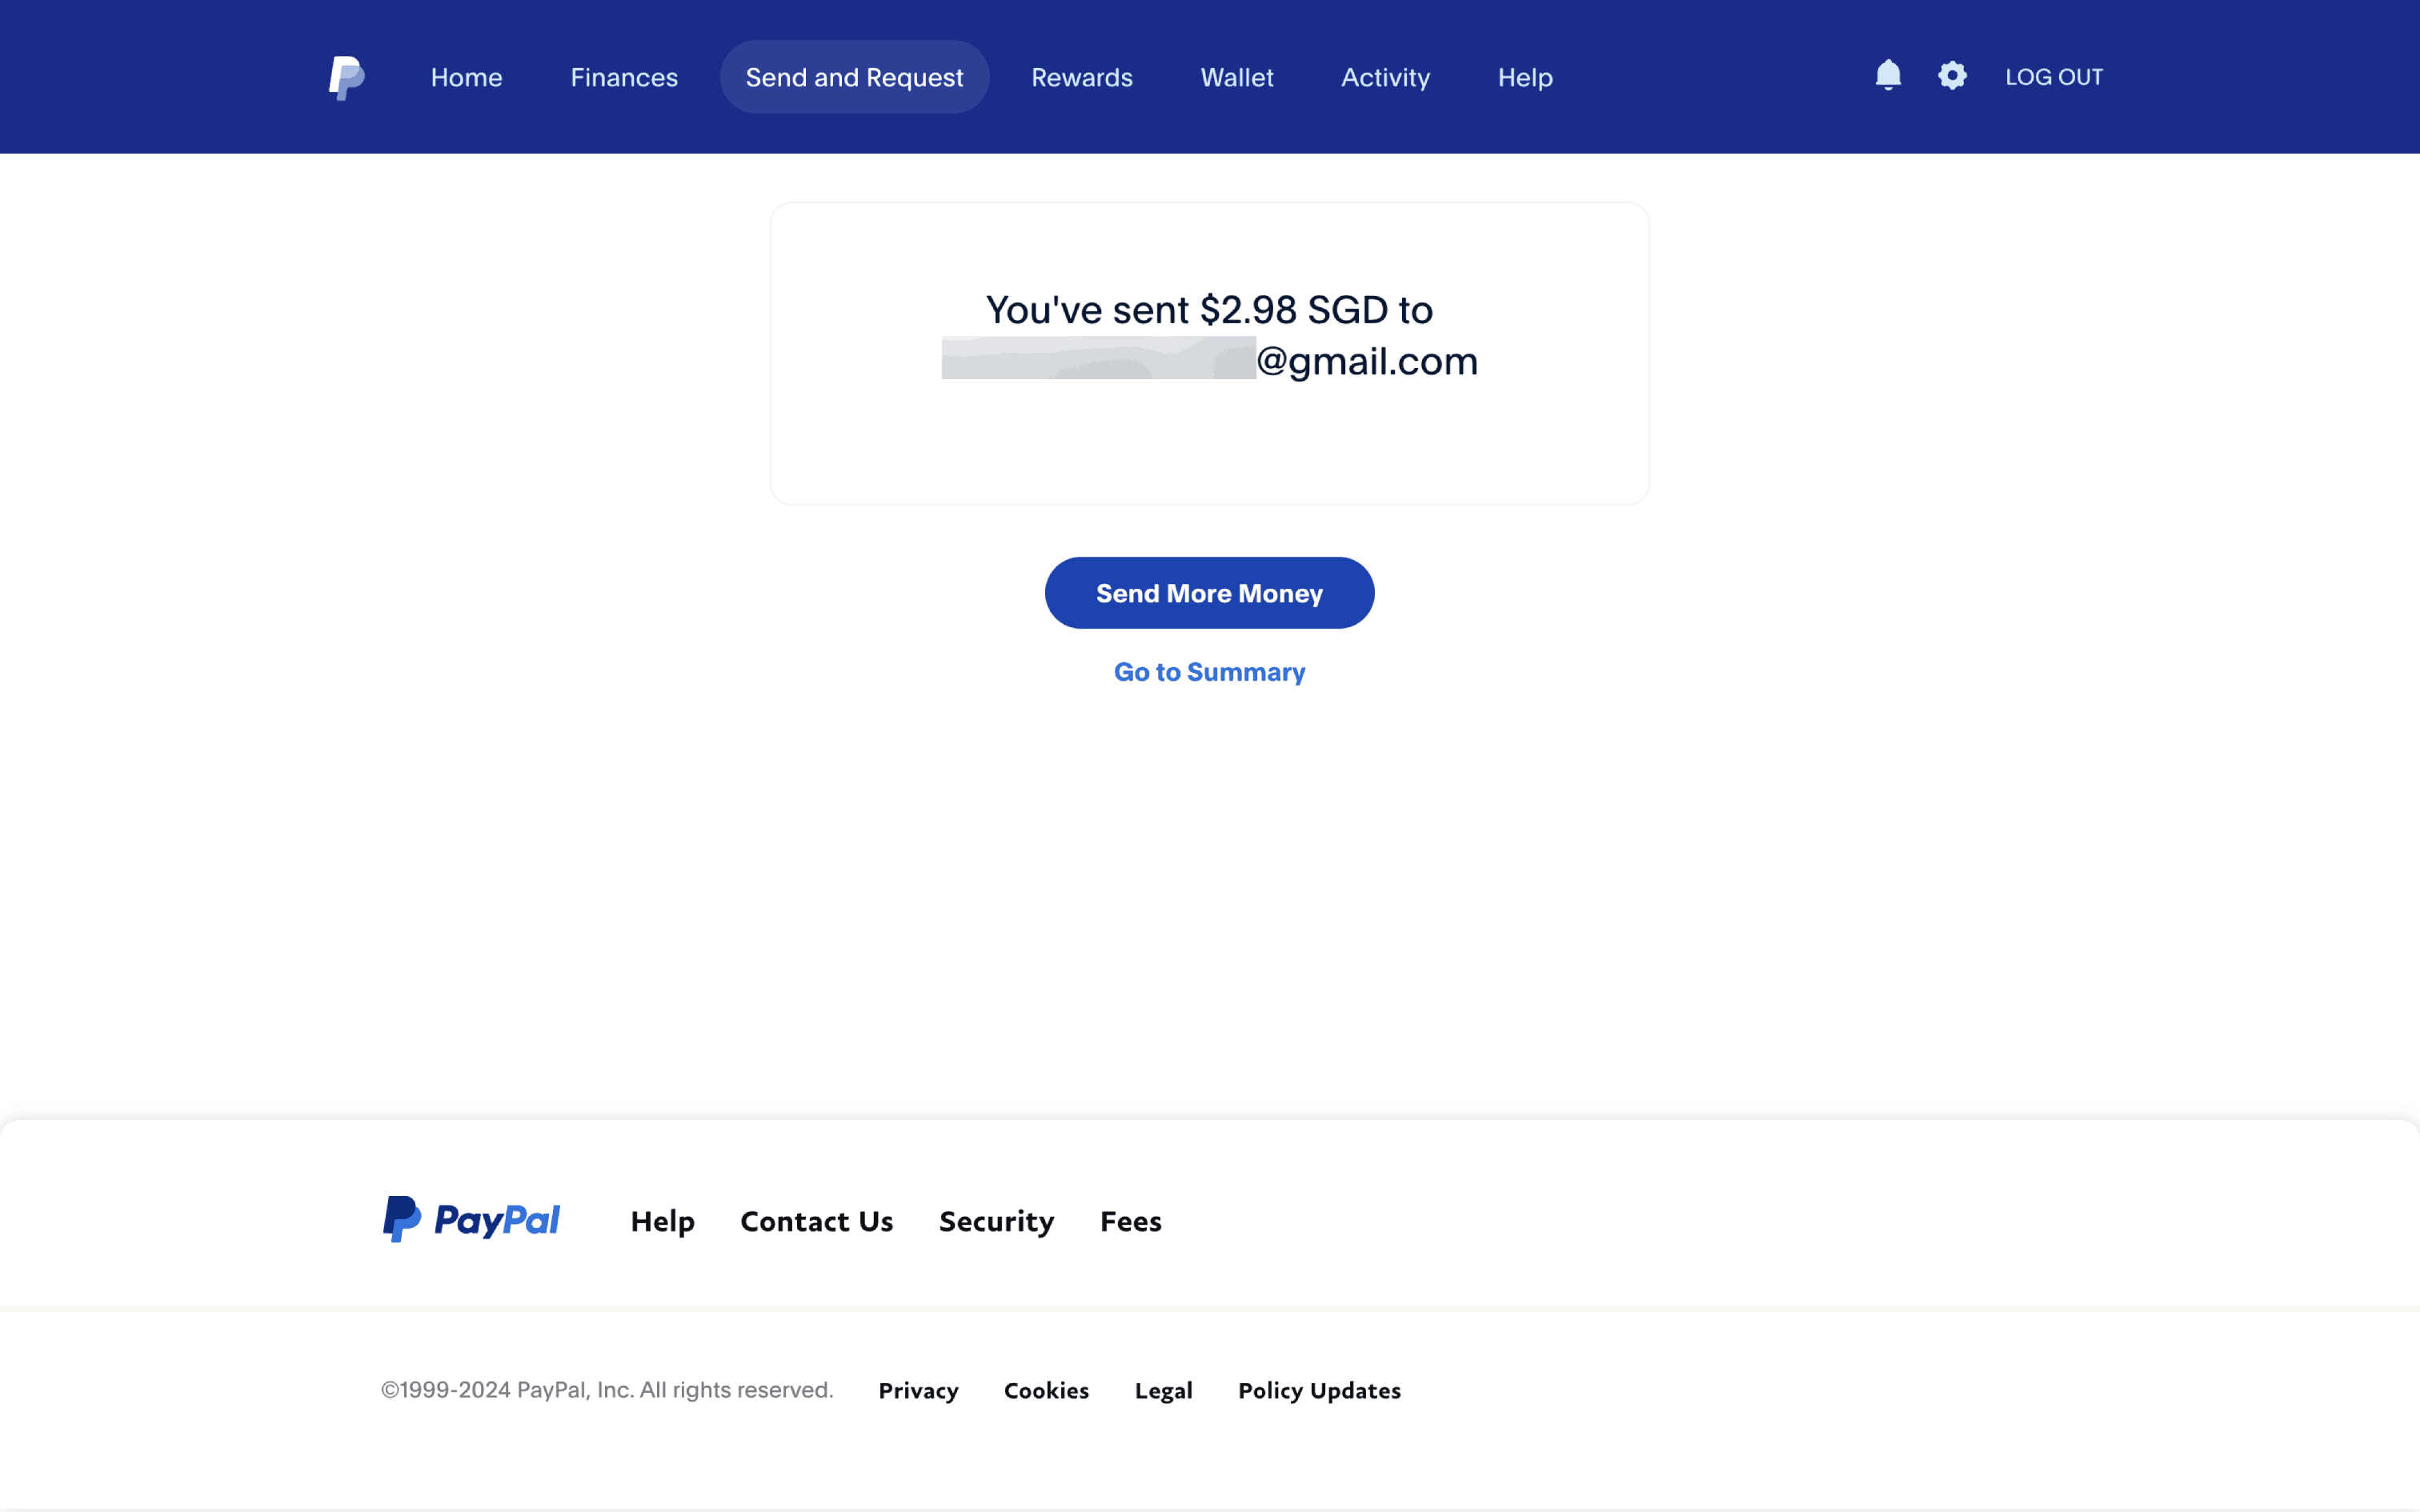
Task: Follow the Go to Summary link
Action: tap(1209, 672)
